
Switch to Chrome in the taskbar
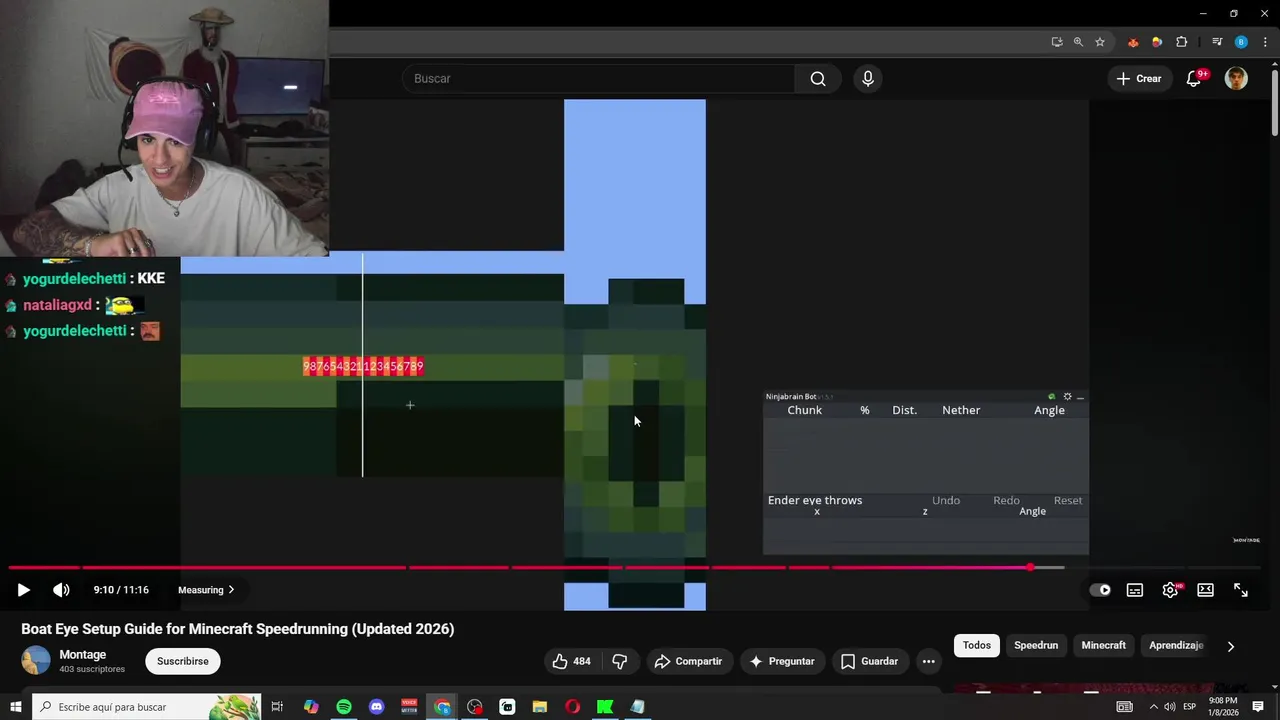[x=442, y=707]
